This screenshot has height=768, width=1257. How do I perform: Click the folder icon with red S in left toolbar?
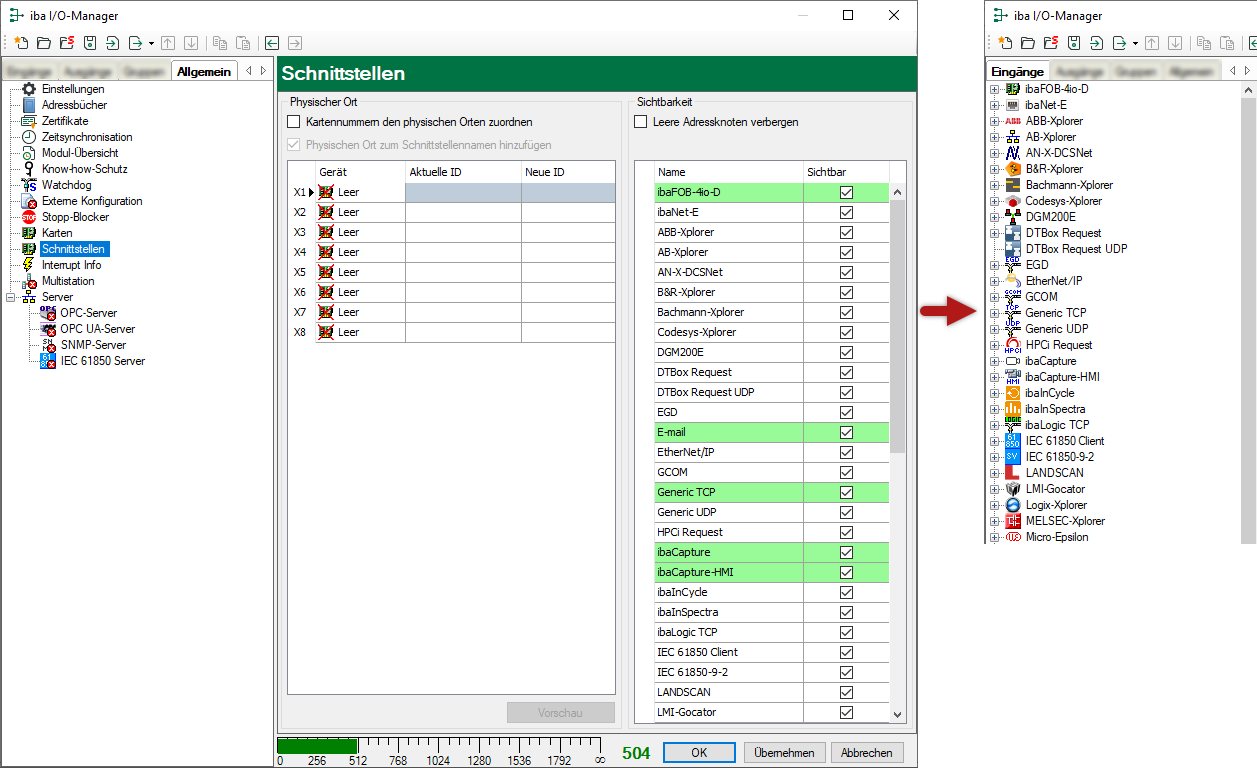[x=67, y=43]
